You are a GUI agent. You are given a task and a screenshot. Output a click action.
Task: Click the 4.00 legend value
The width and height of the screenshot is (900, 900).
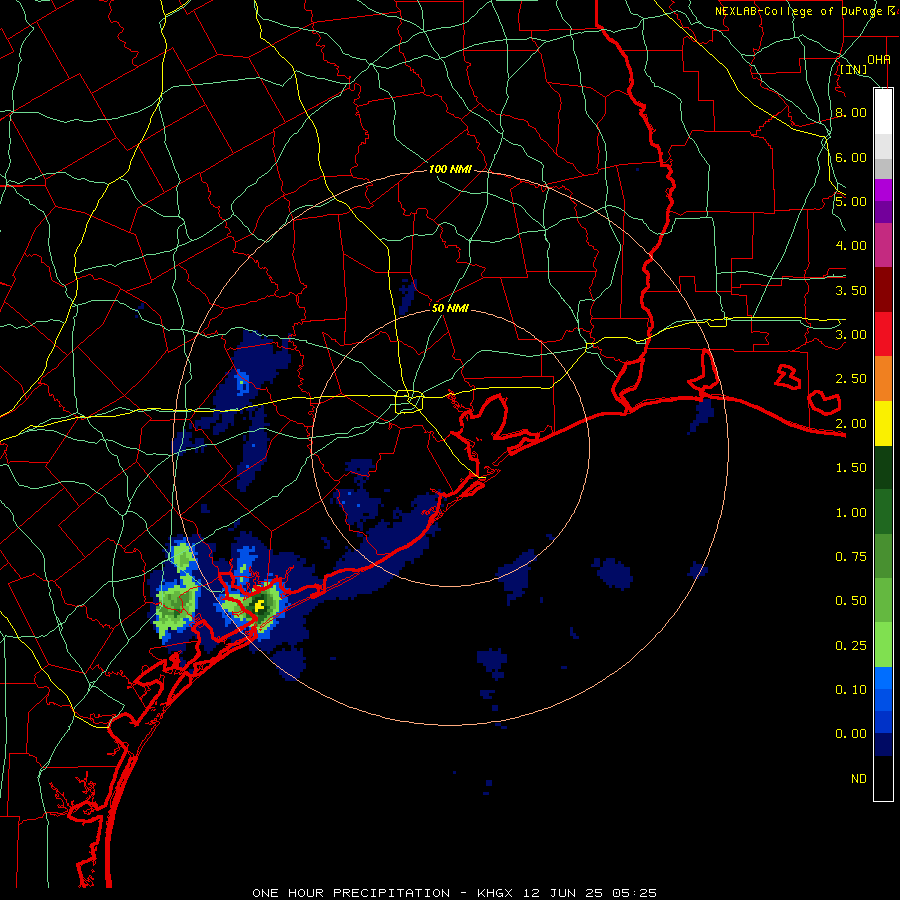click(851, 246)
